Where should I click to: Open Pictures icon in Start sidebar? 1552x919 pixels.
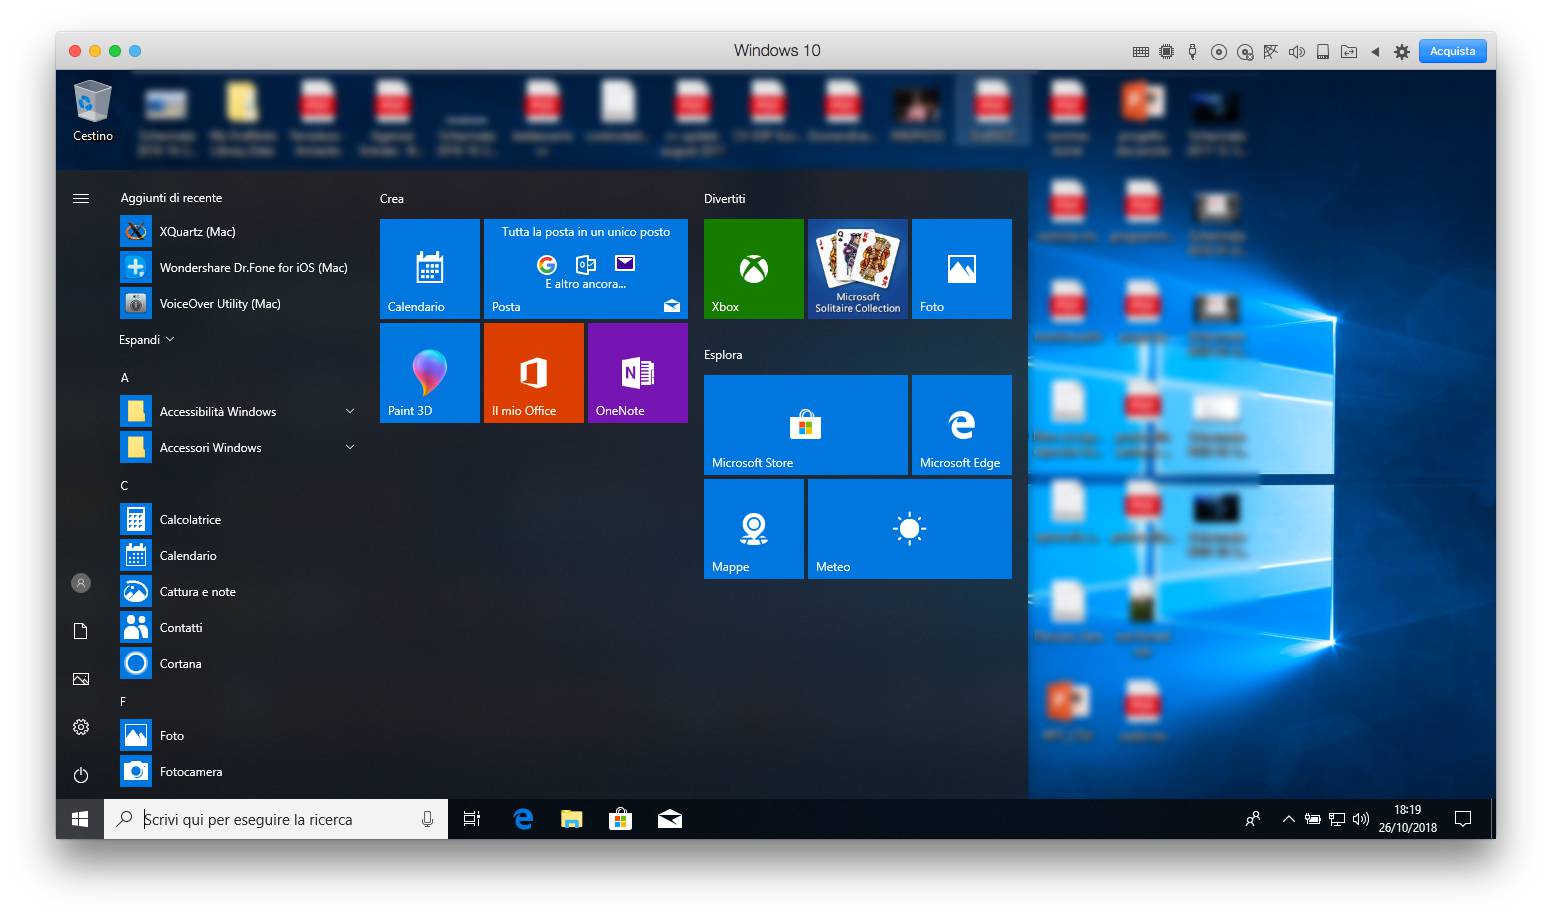pos(81,679)
